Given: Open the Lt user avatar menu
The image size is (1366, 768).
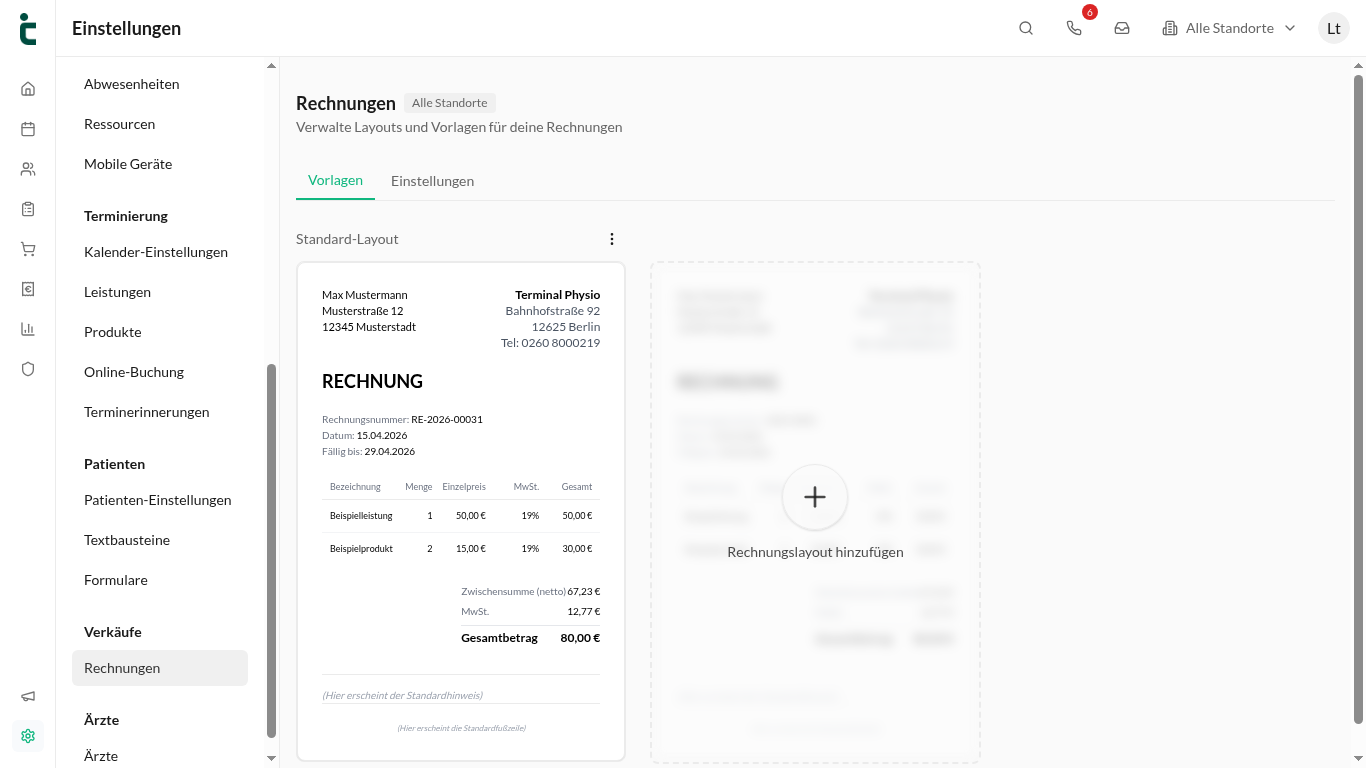Looking at the screenshot, I should click(x=1334, y=28).
